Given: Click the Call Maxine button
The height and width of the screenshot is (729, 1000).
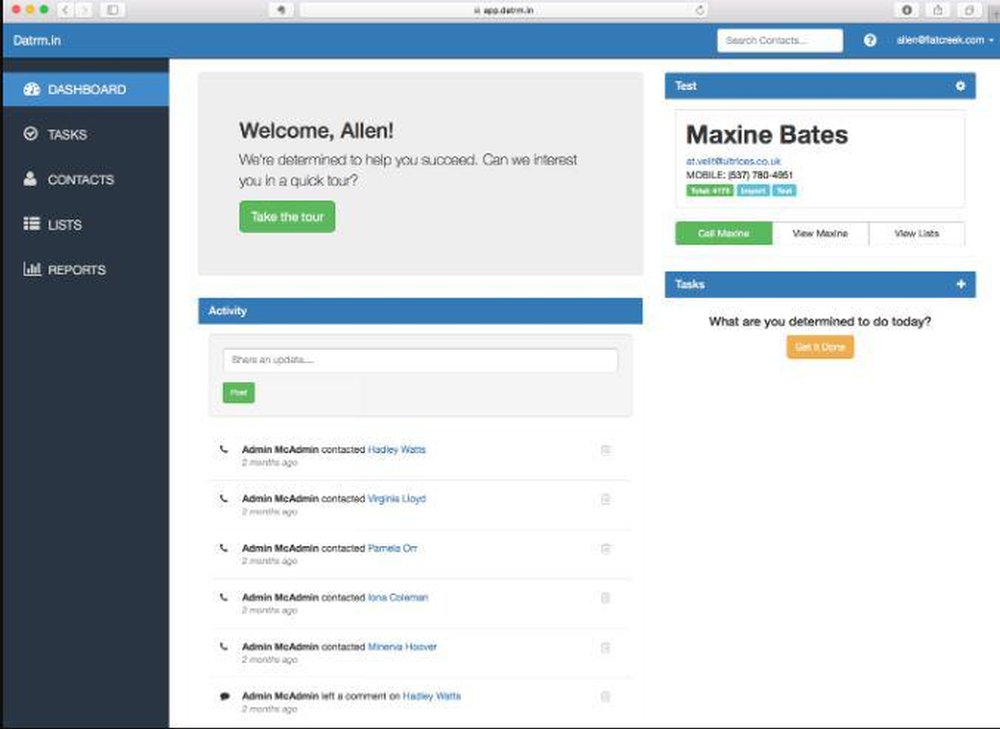Looking at the screenshot, I should (x=724, y=233).
